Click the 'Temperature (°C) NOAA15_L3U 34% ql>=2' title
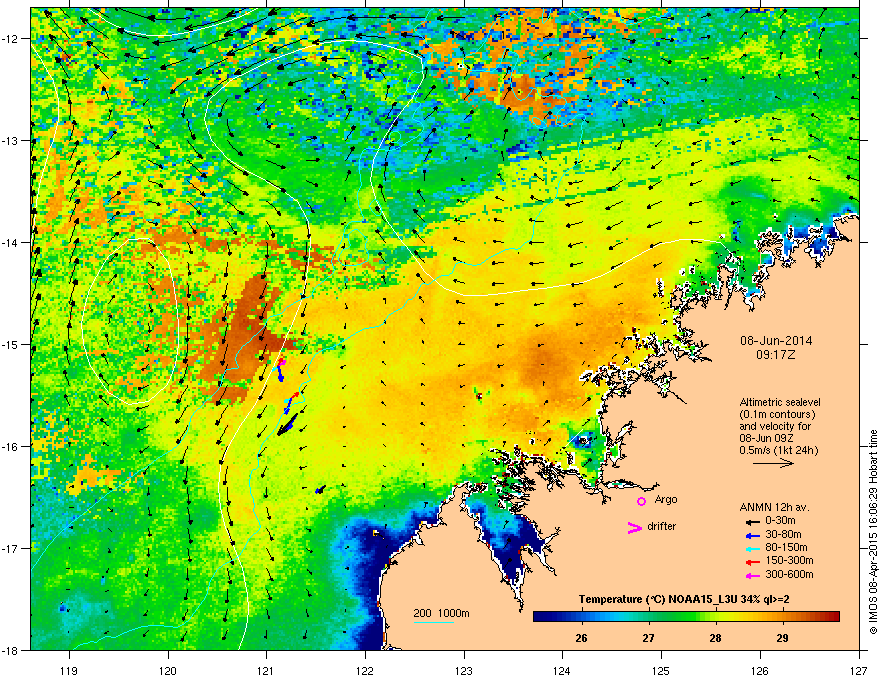Image resolution: width=880 pixels, height=680 pixels. (684, 599)
